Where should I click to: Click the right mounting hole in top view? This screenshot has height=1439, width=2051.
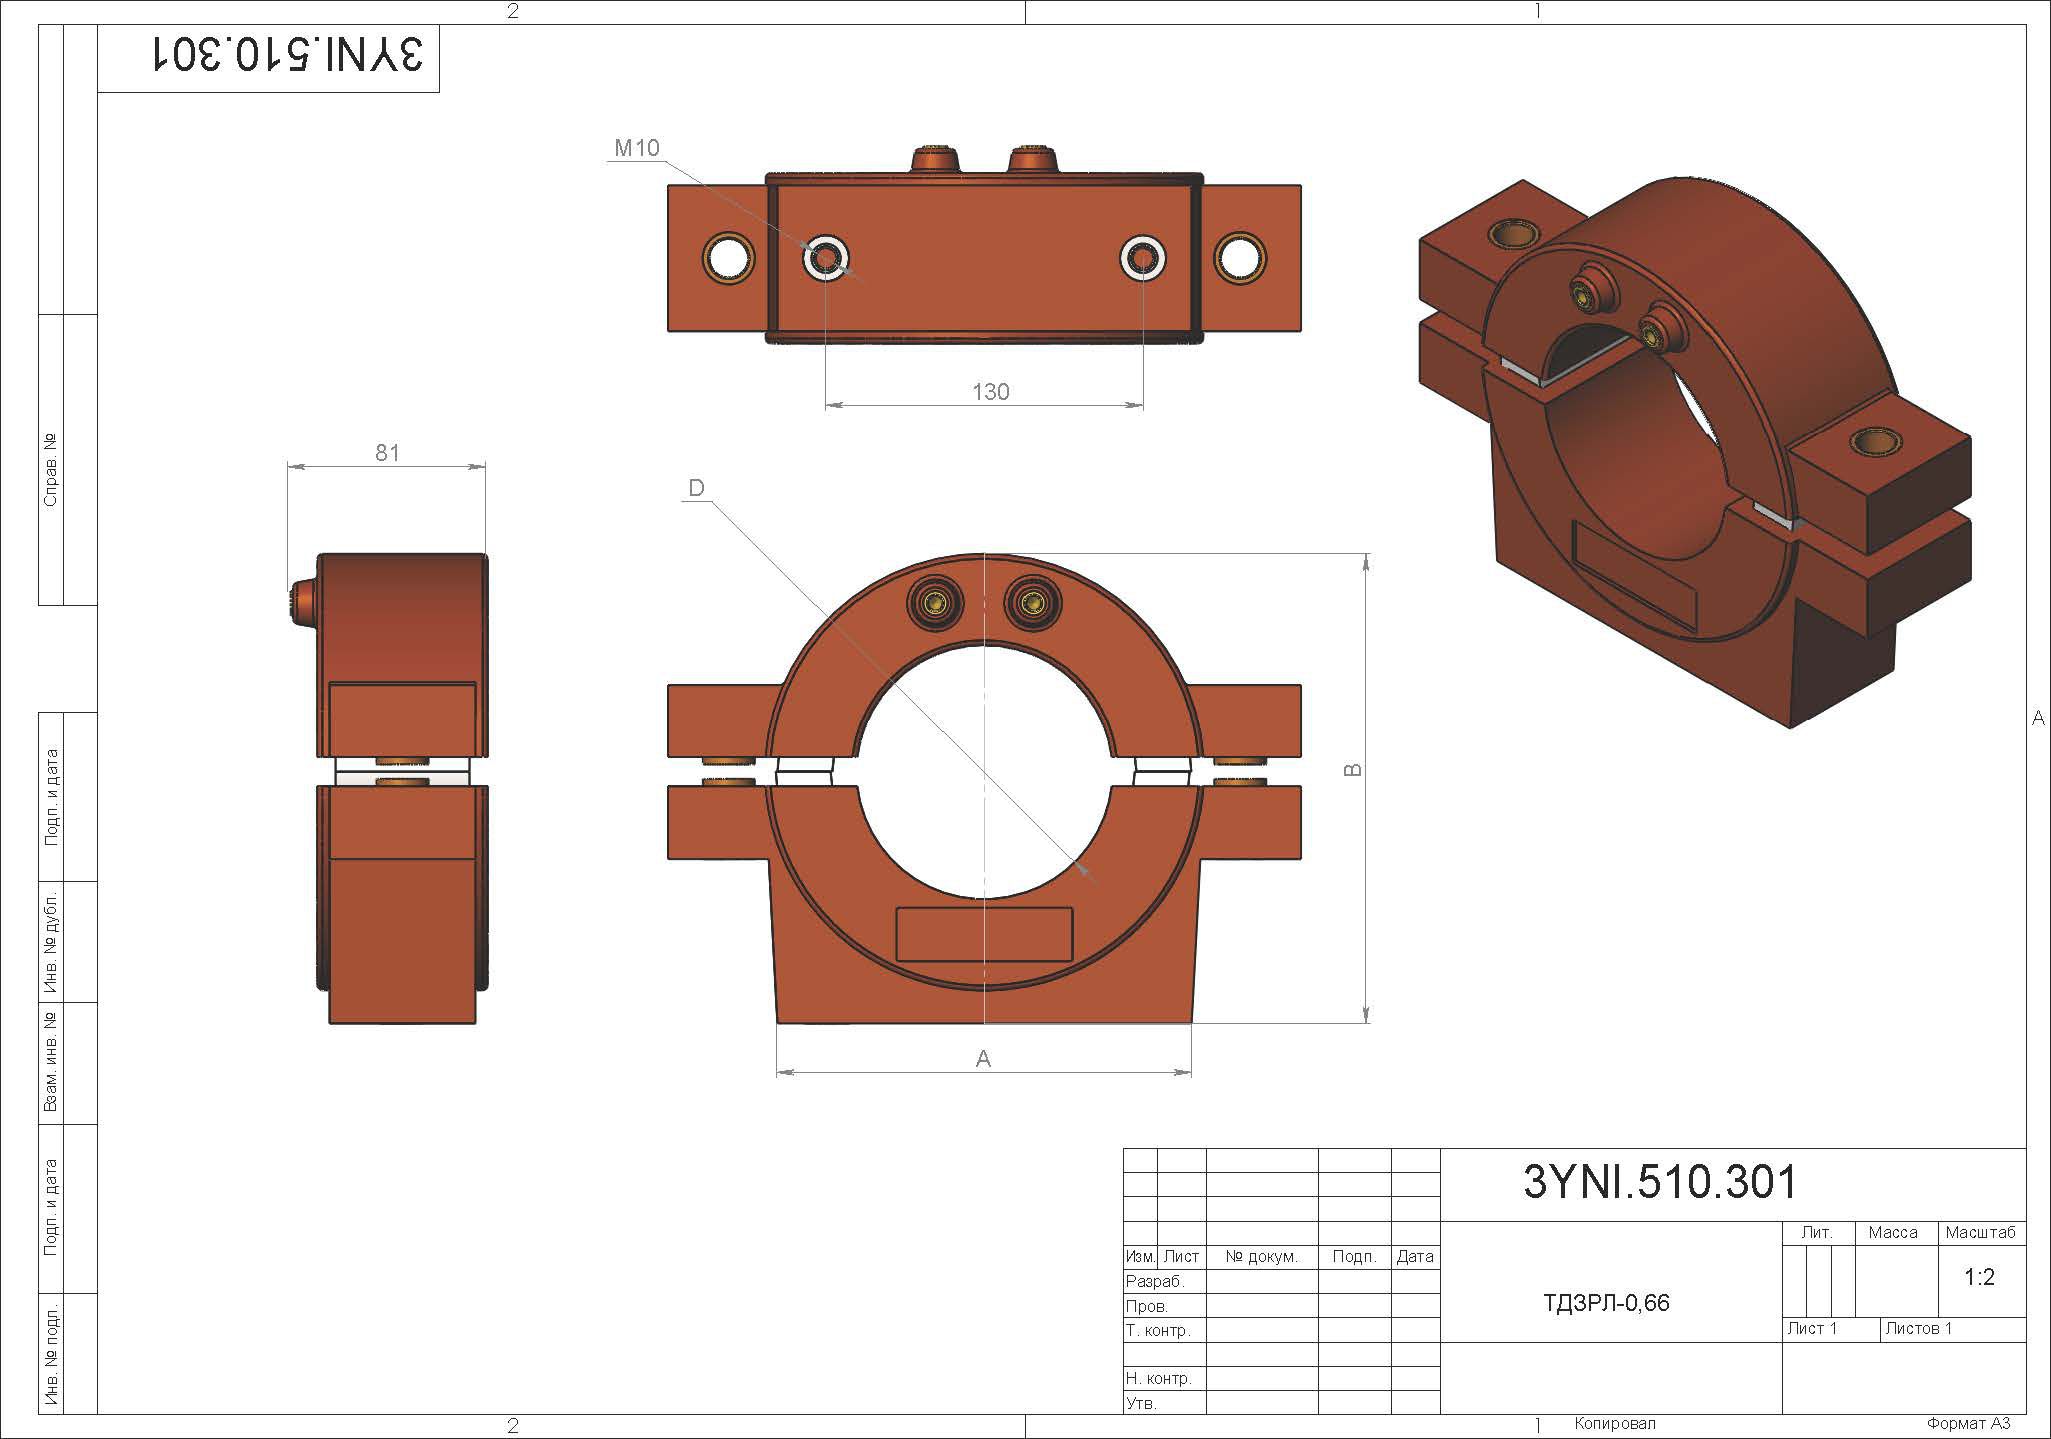[1239, 258]
